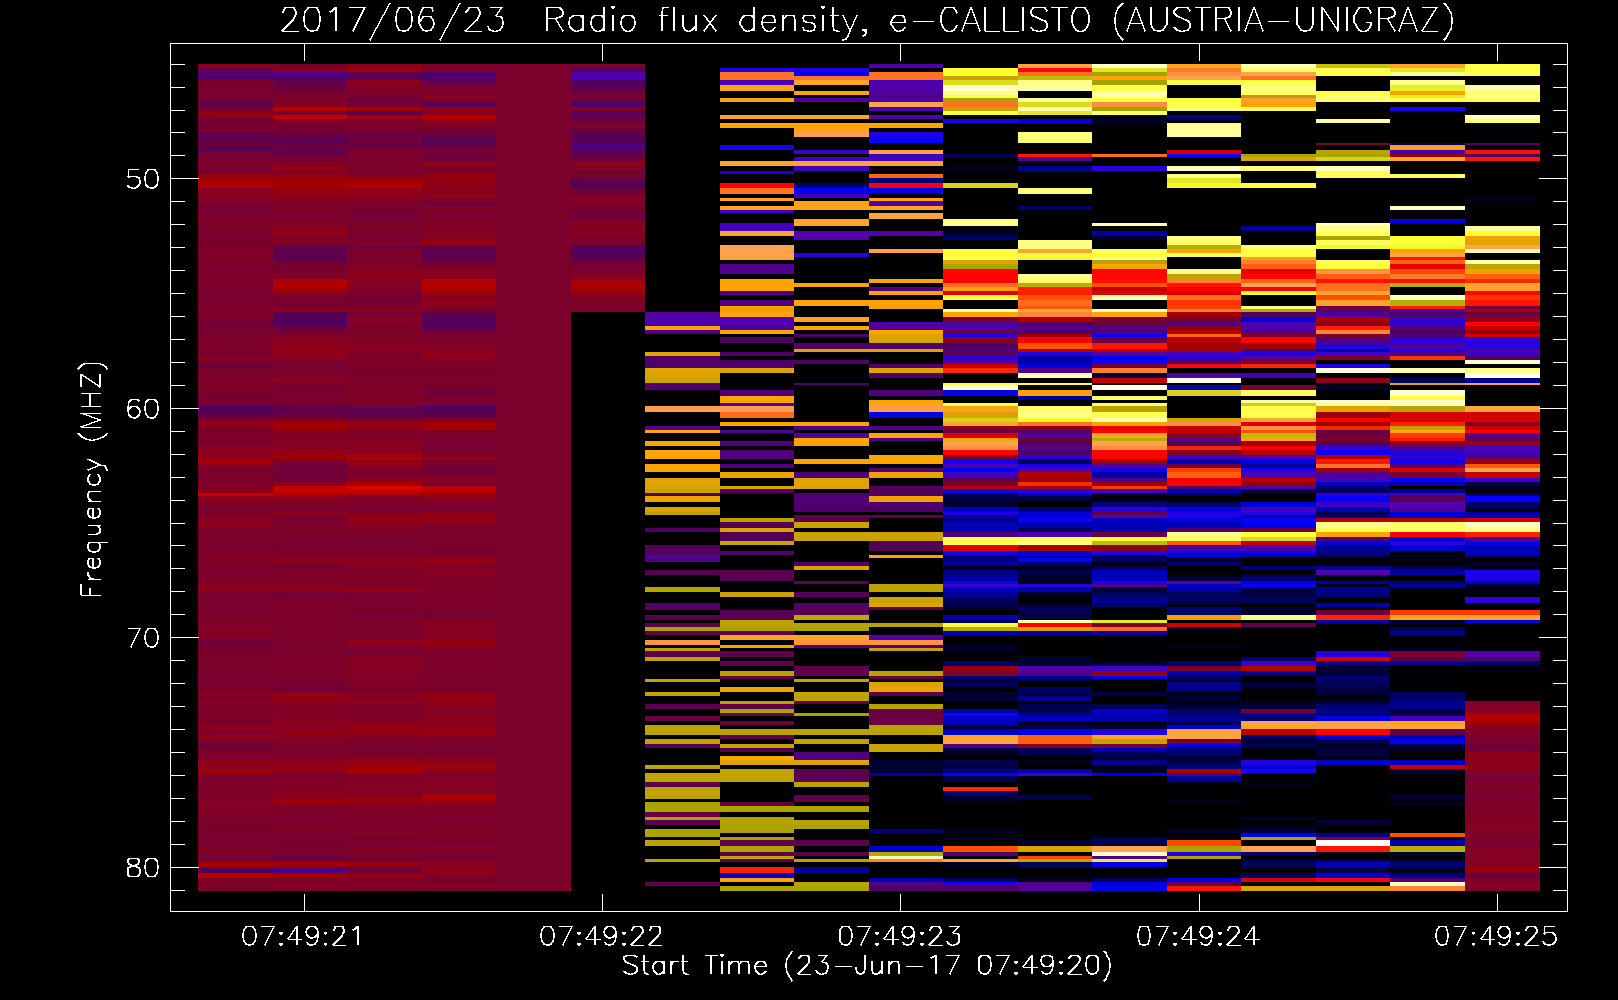Click the date 2017/06/23 in the title
The image size is (1618, 1000).
coord(393,20)
